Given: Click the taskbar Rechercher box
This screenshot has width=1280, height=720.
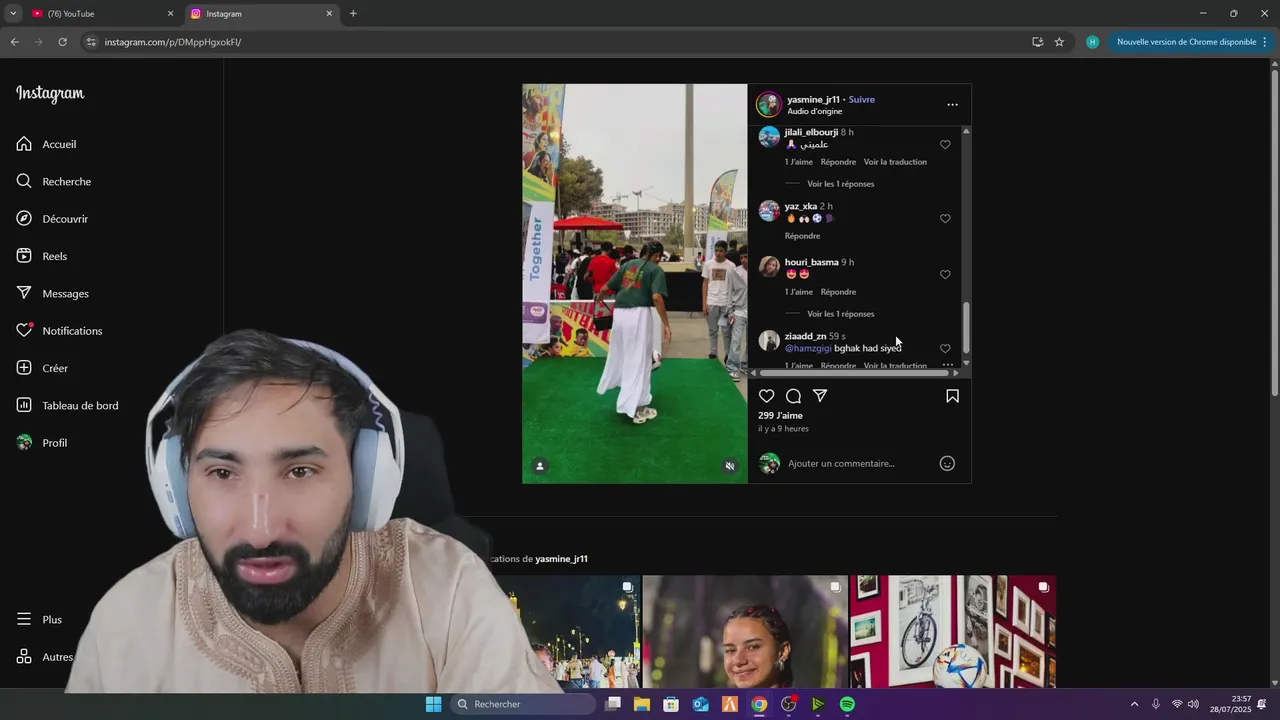Looking at the screenshot, I should coord(523,704).
